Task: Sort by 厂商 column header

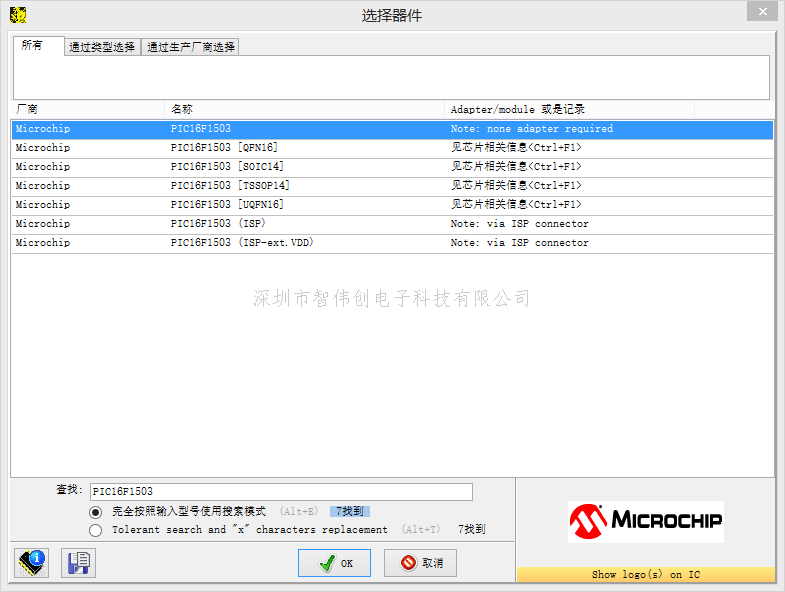Action: tap(88, 109)
